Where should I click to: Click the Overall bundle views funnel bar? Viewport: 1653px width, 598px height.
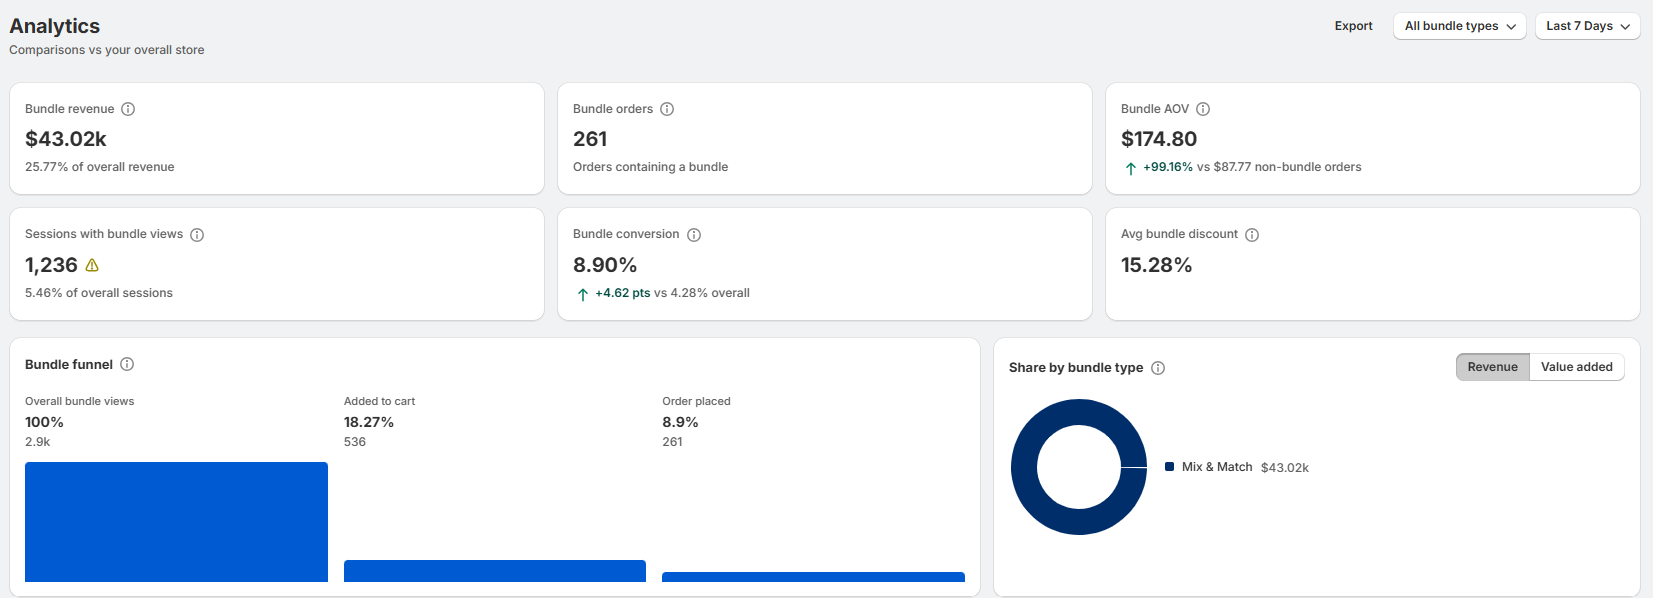click(176, 522)
